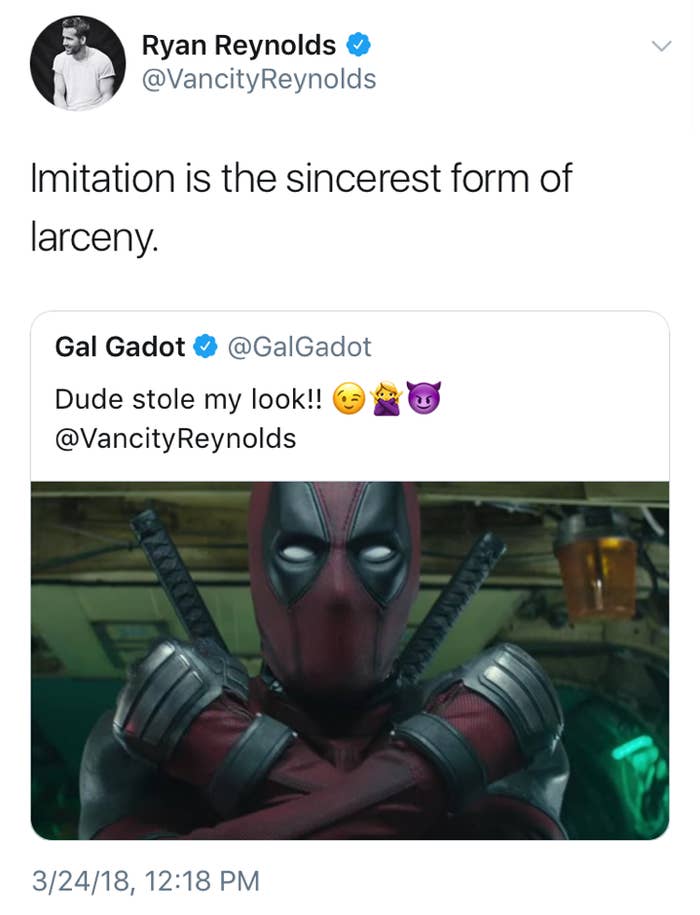Open the Ryan Reynolds display name link
Viewport: 700px width, 915px height.
[238, 45]
